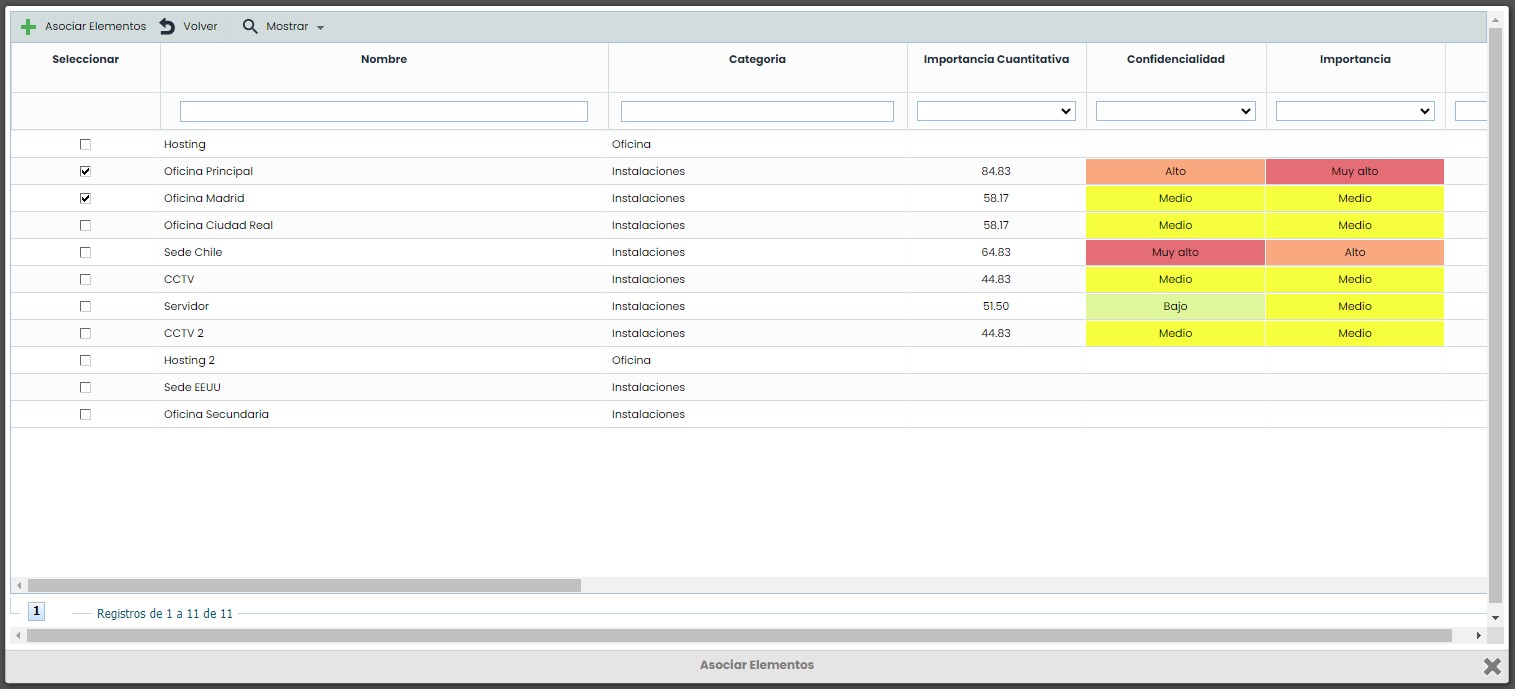Image resolution: width=1515 pixels, height=689 pixels.
Task: Click the up arrow of vertical scrollbar
Action: coord(1495,18)
